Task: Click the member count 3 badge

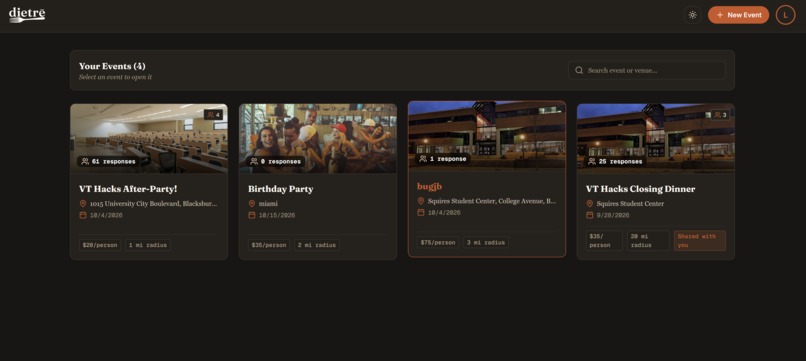Action: [720, 115]
